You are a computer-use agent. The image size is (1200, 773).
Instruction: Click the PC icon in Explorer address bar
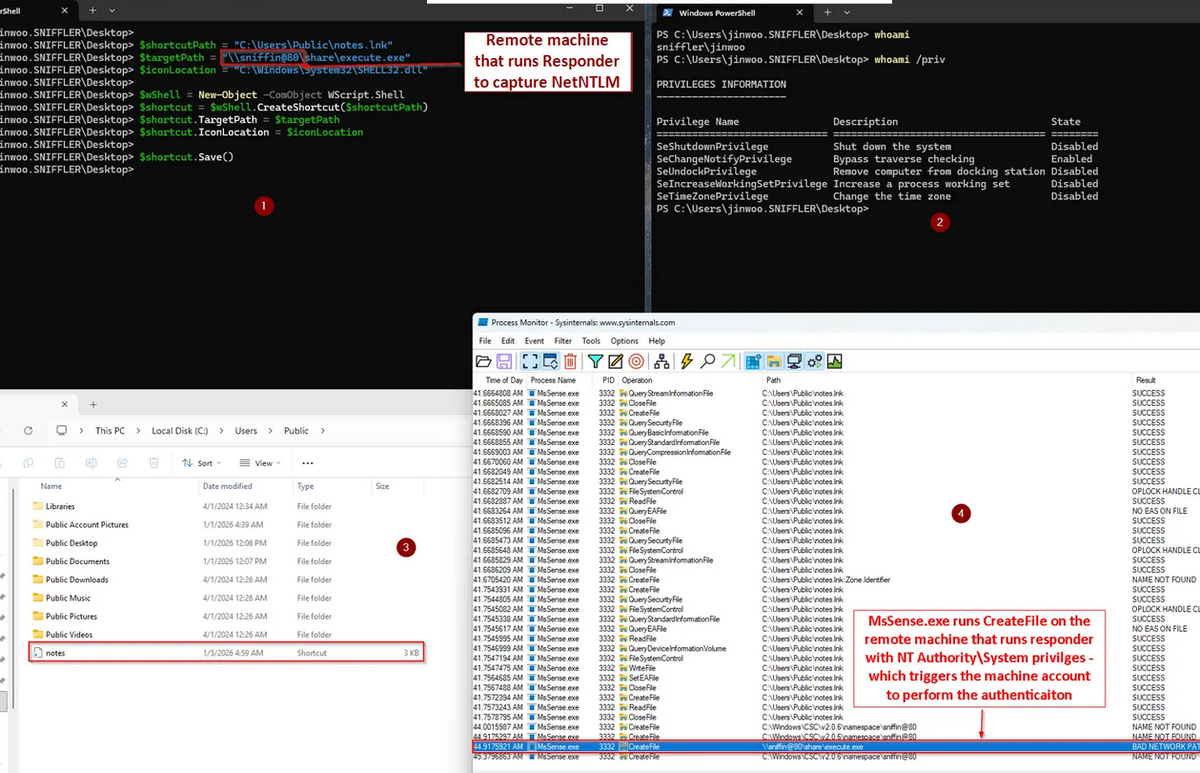tap(62, 430)
